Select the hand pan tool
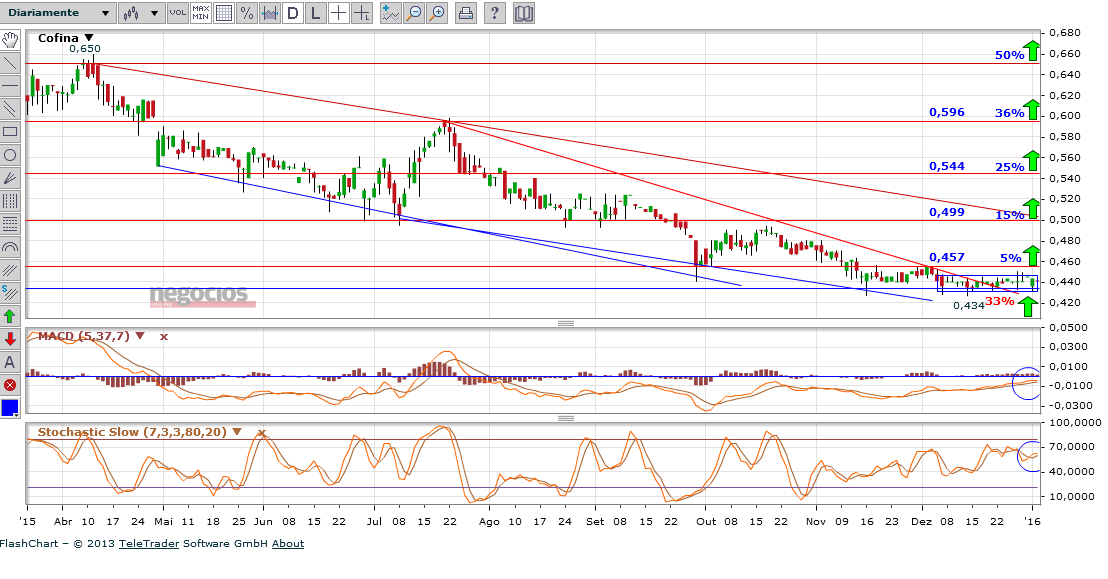The height and width of the screenshot is (579, 1108). click(x=10, y=40)
